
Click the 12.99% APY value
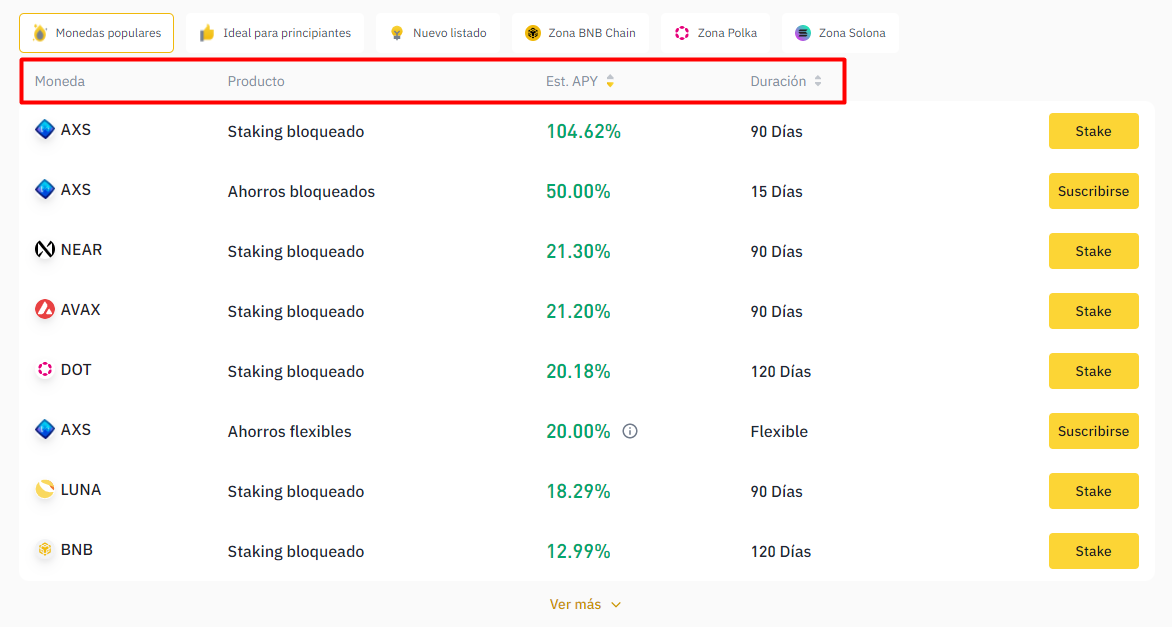tap(578, 552)
